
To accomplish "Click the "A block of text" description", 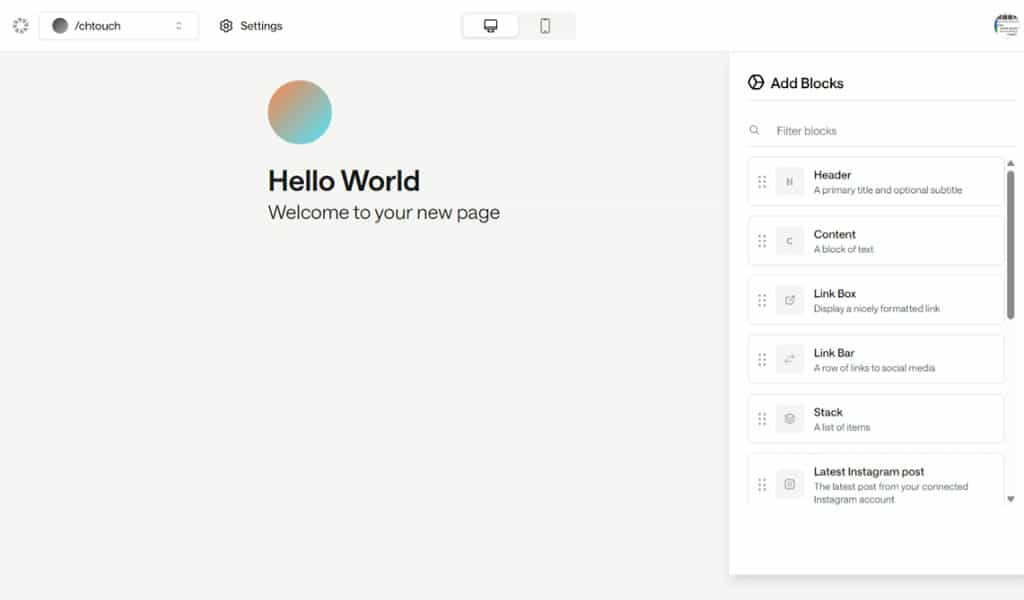I will tap(843, 249).
